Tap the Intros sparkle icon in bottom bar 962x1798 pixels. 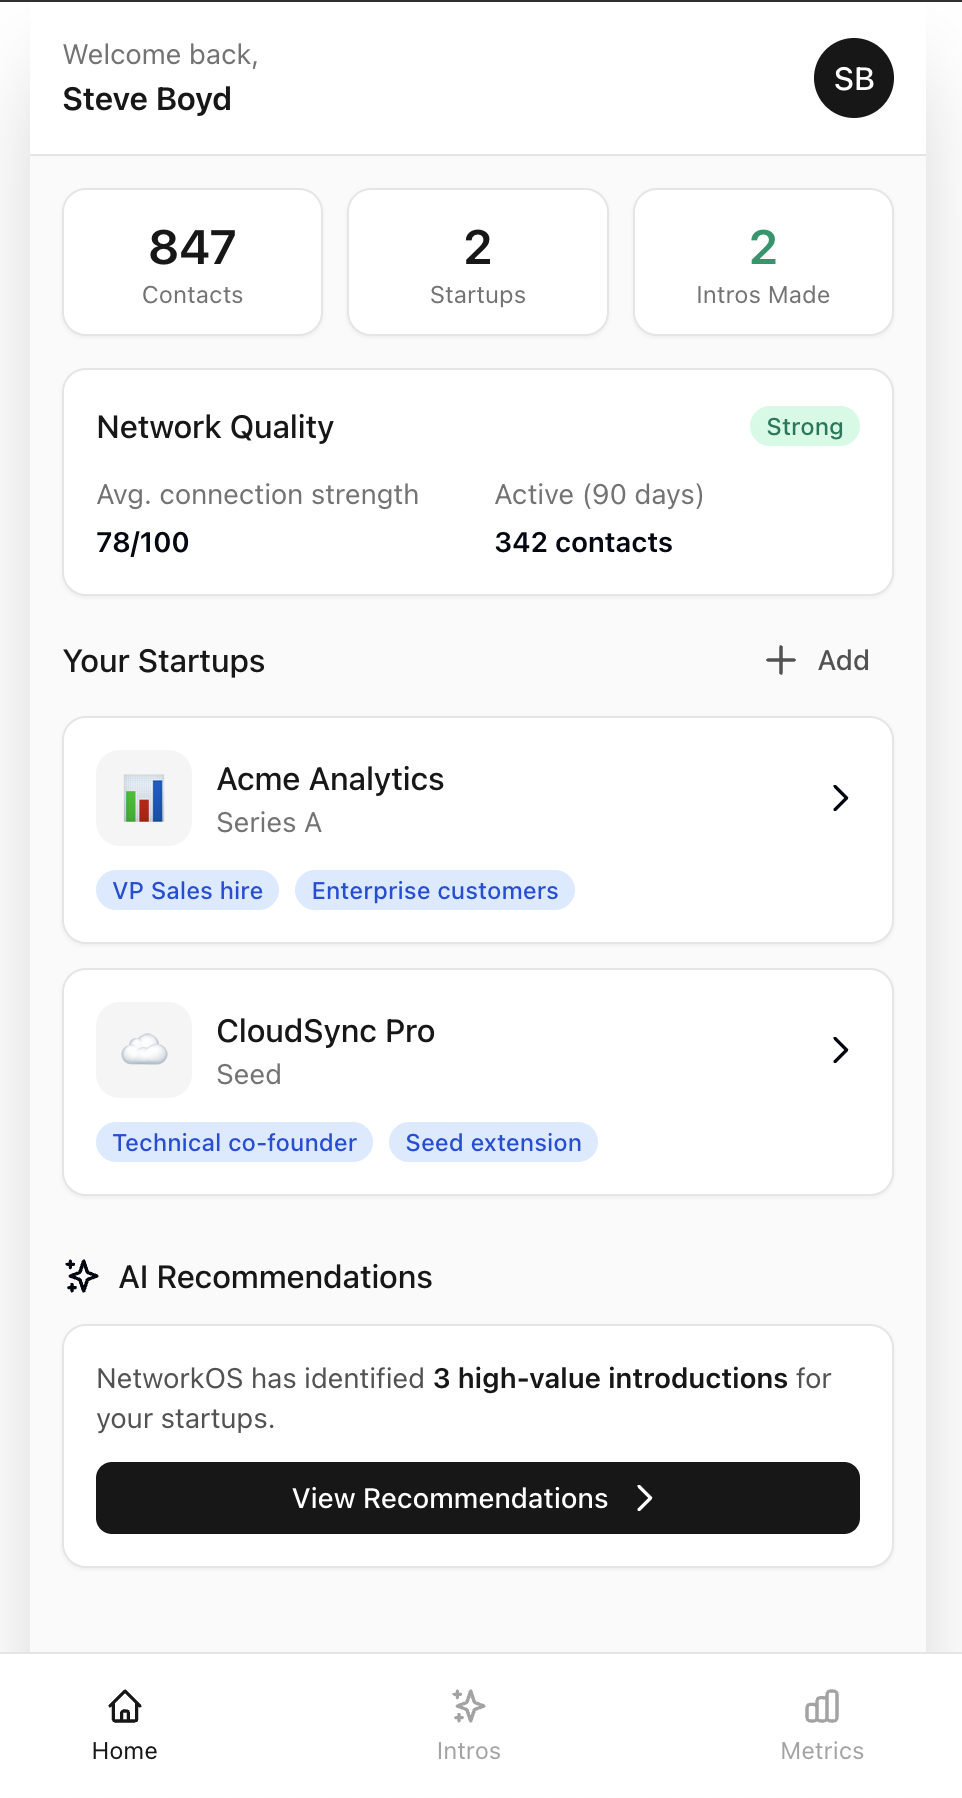point(468,1706)
